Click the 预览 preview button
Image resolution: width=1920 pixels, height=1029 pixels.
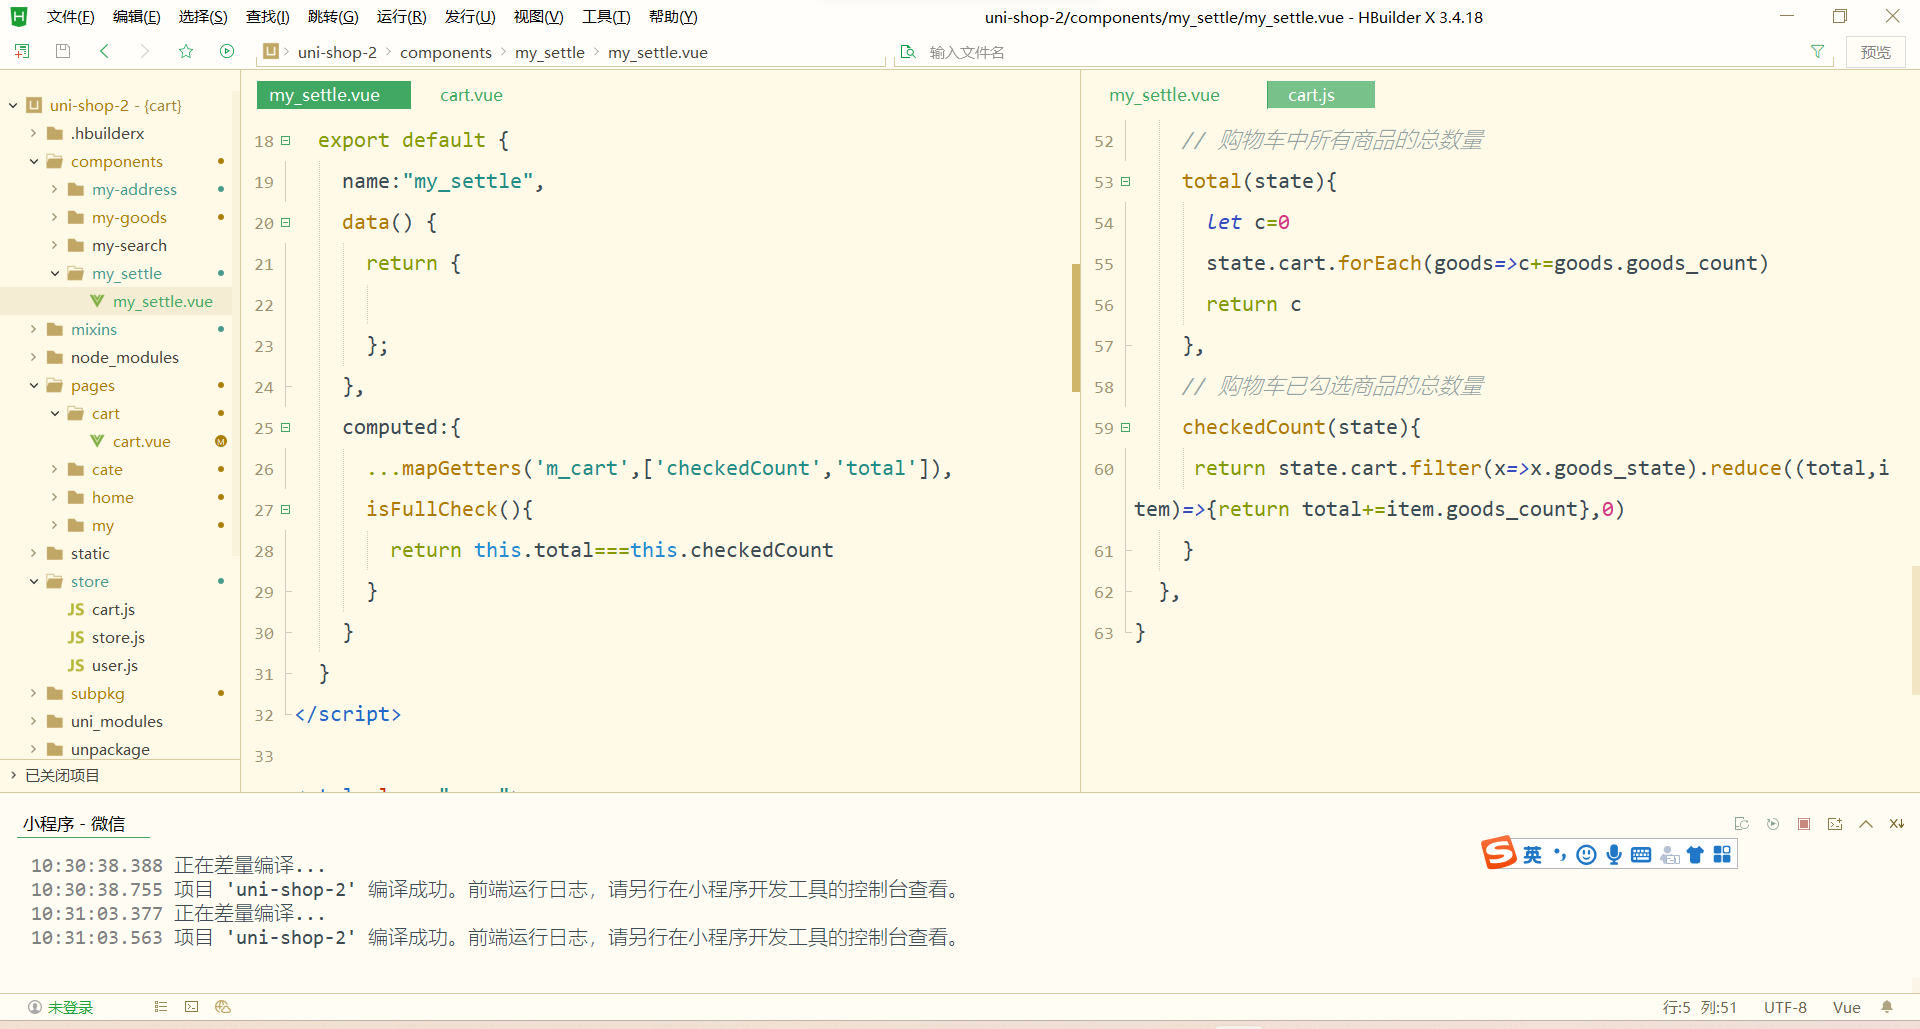tap(1875, 52)
